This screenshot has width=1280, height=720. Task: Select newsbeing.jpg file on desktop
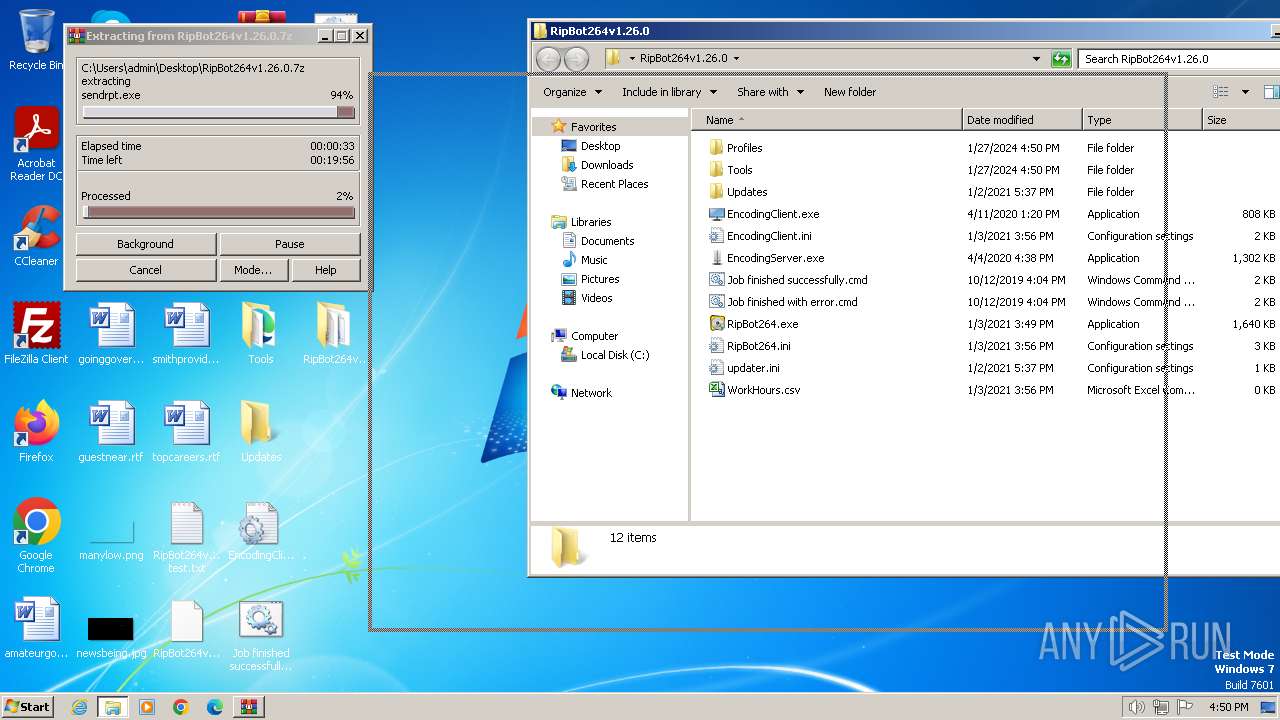[111, 636]
